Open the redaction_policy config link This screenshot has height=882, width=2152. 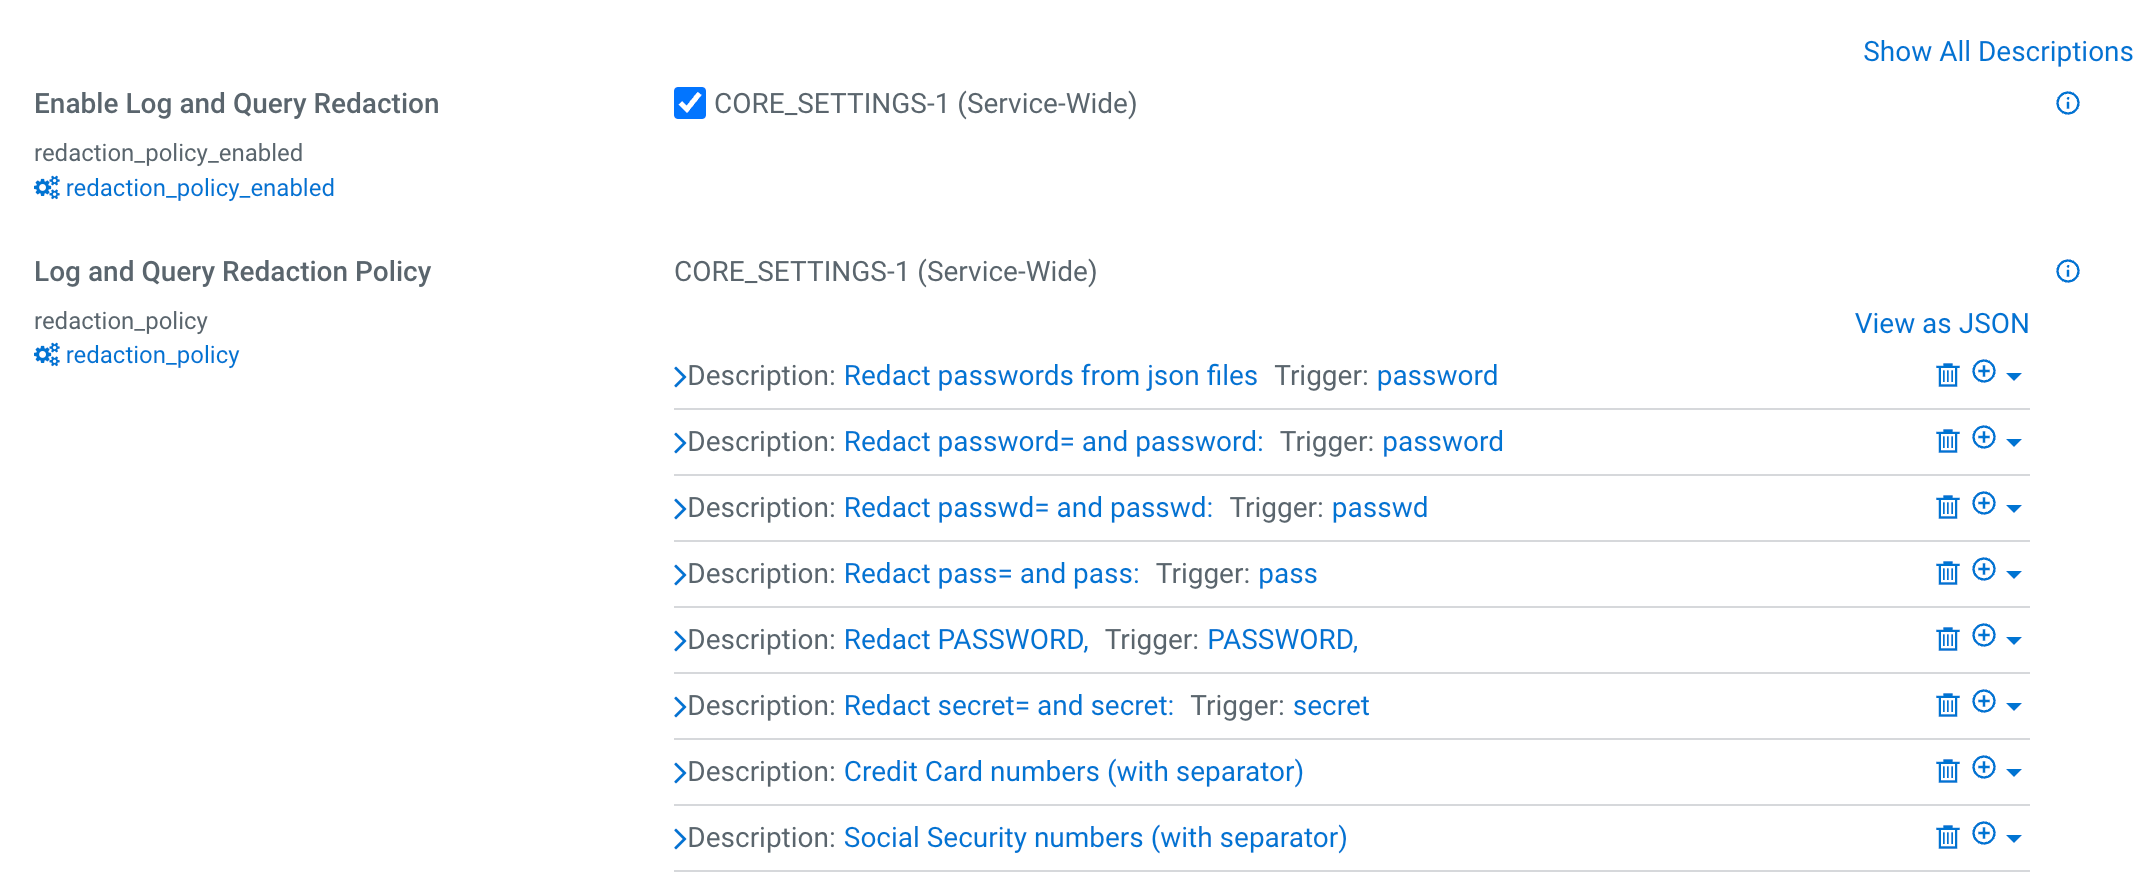coord(152,355)
